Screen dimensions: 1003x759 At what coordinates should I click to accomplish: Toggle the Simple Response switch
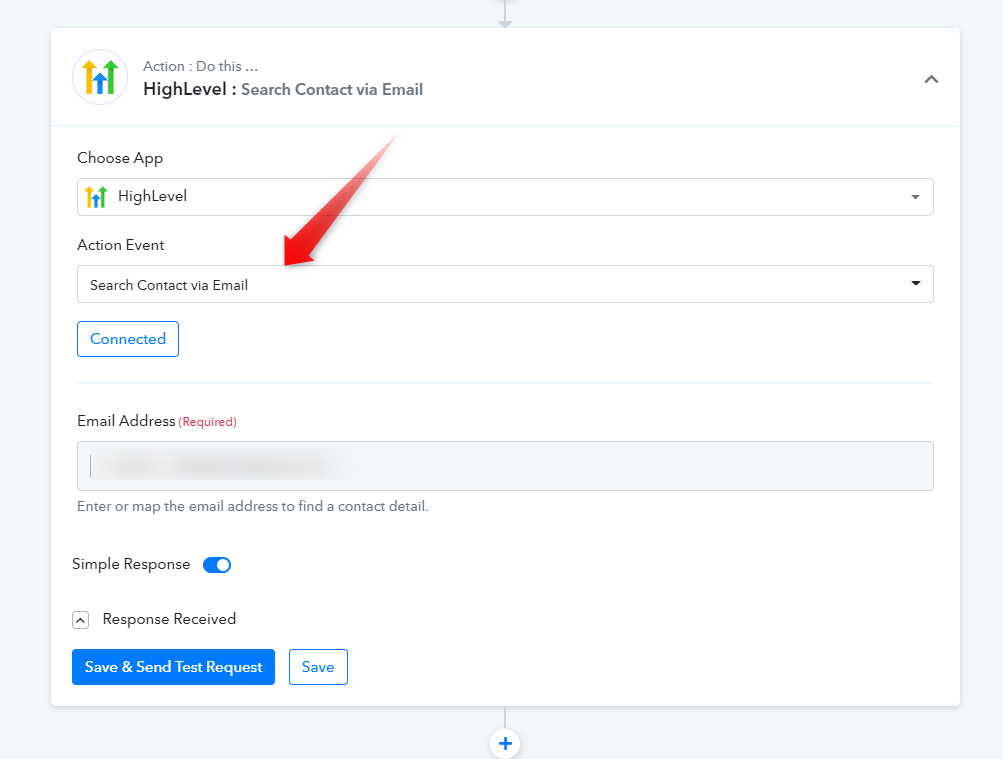click(x=217, y=565)
